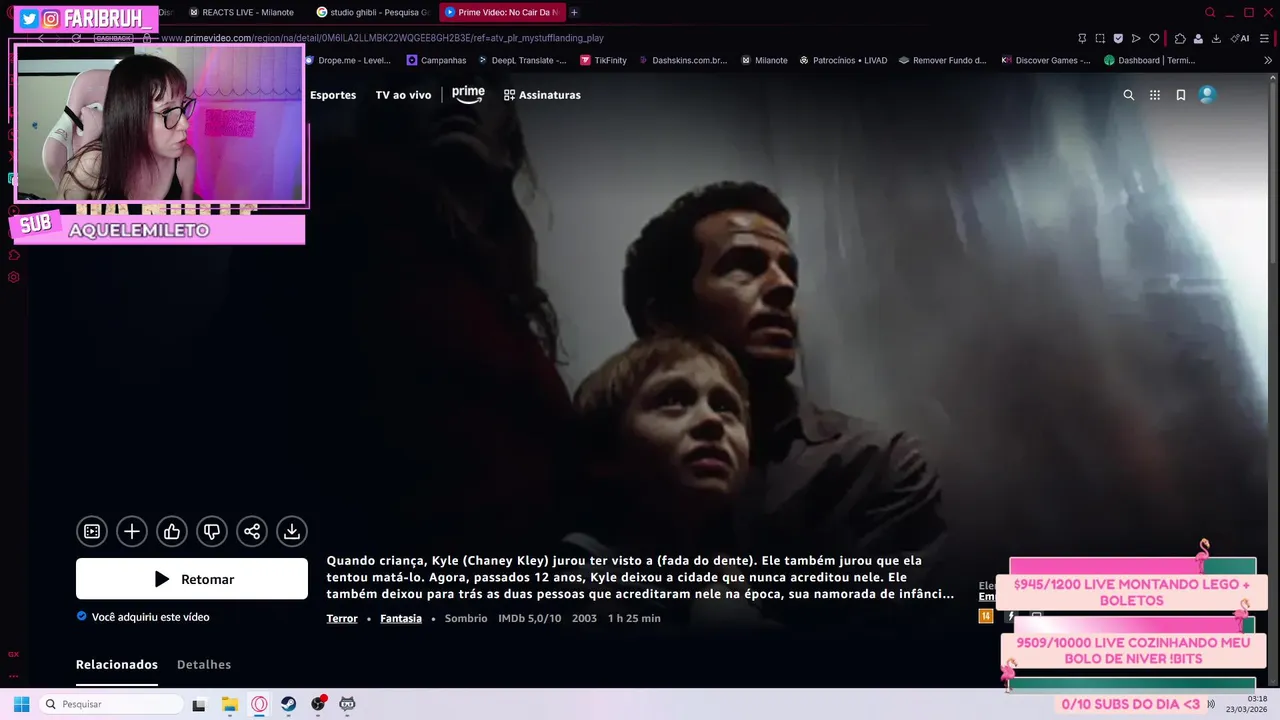The height and width of the screenshot is (720, 1280).
Task: Switch to REACTS LIVE - Milanote tab
Action: [242, 12]
